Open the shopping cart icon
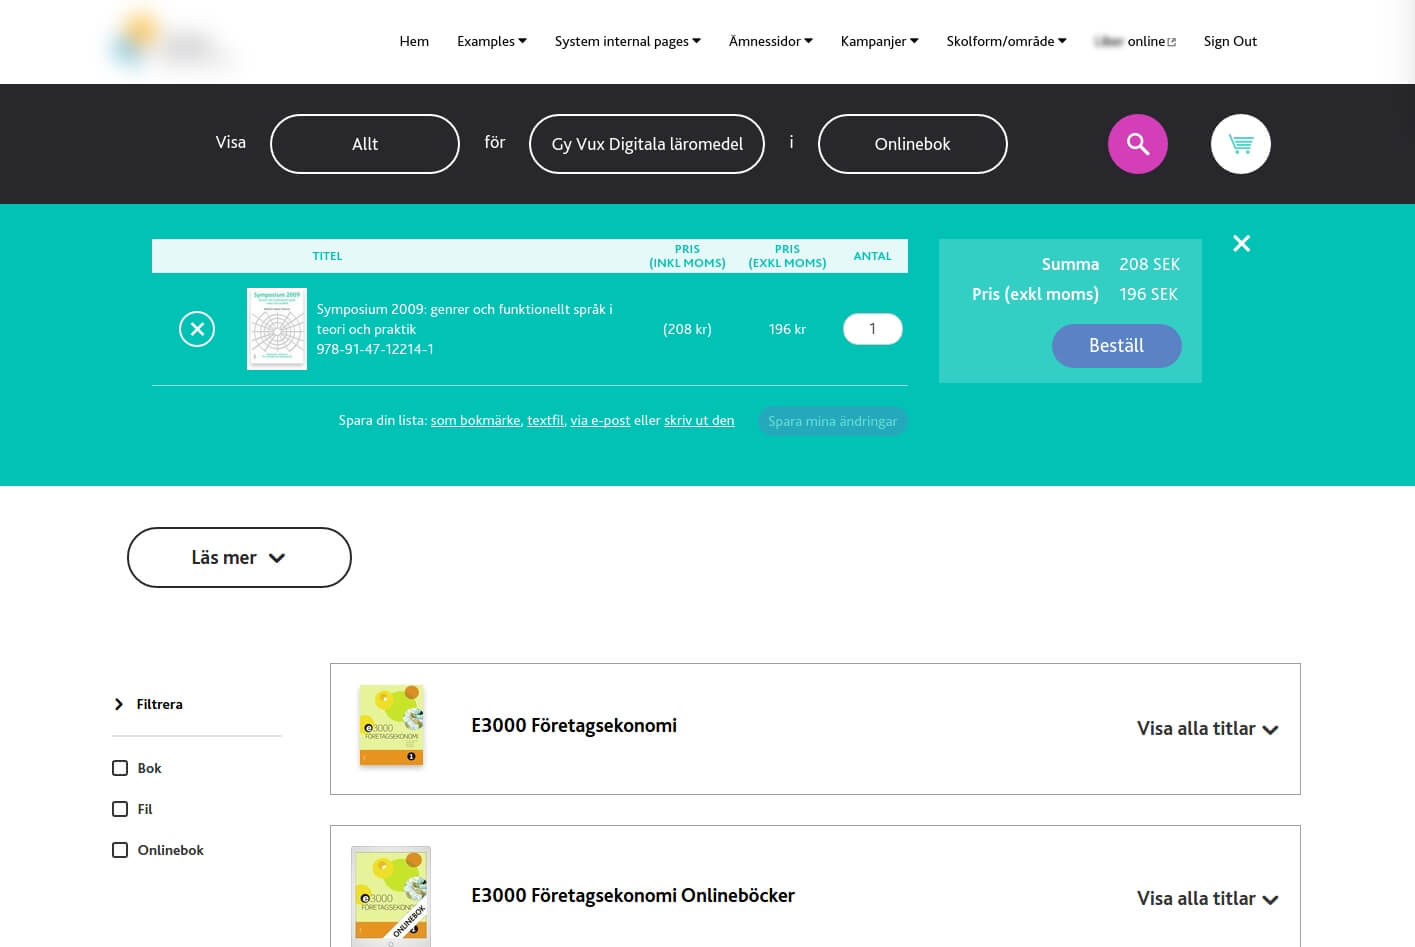Screen dimensions: 1415x947 [1240, 144]
